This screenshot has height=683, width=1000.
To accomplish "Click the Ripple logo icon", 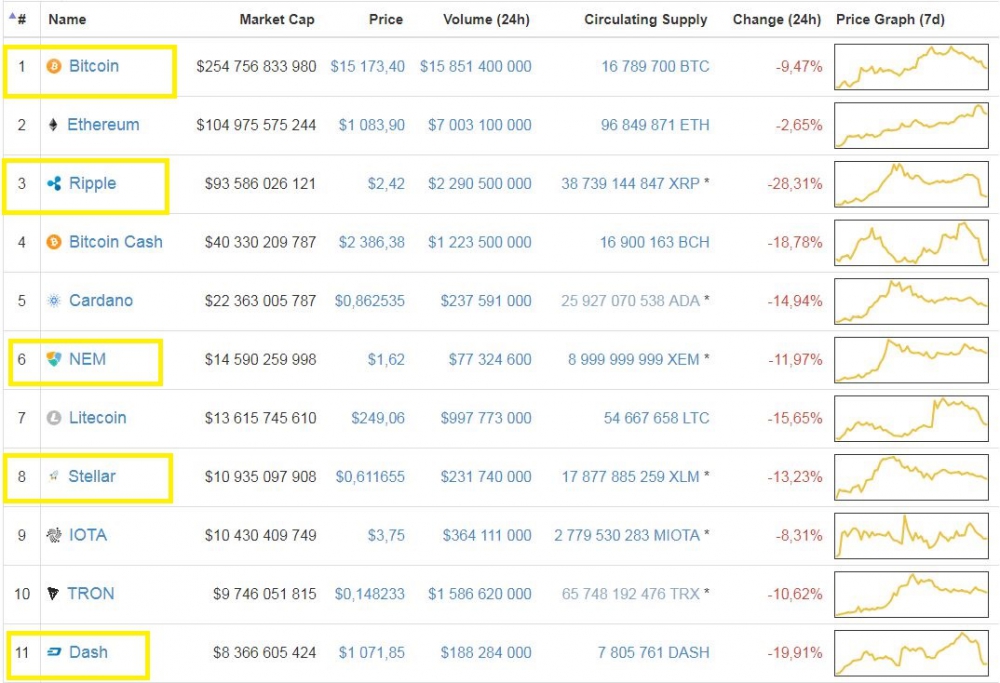I will tap(54, 184).
